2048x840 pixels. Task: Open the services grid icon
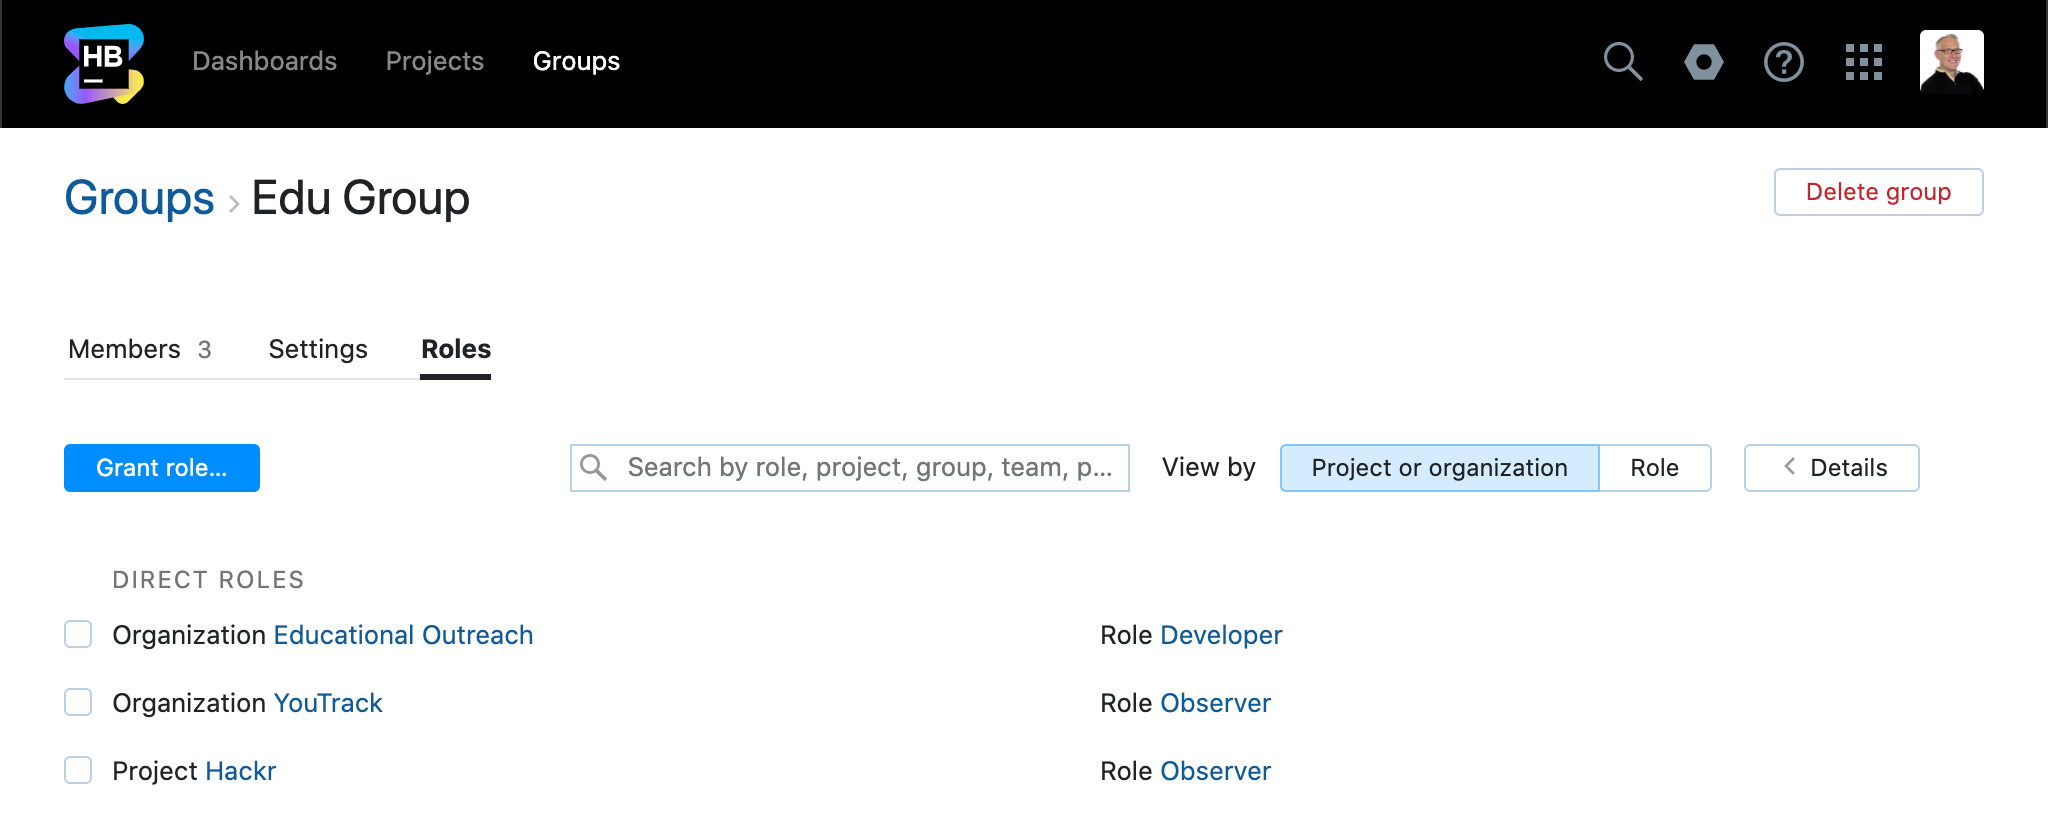coord(1863,62)
